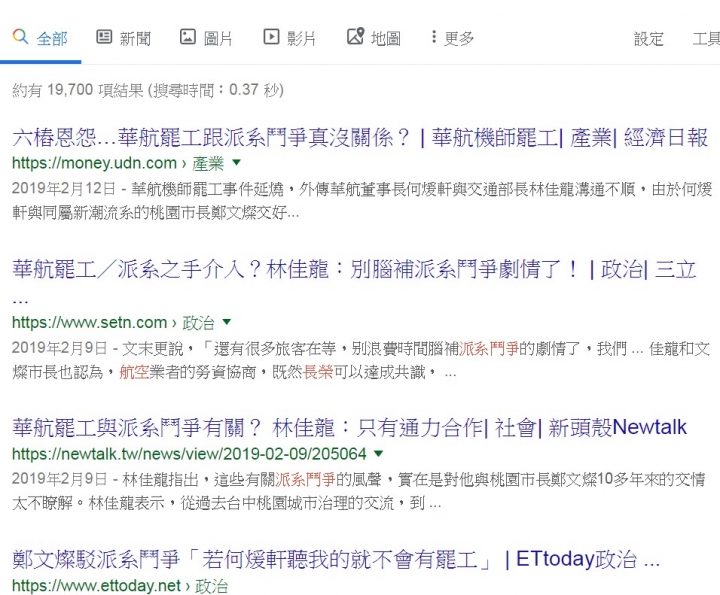Click the newspaper icon of 新聞 tab

point(104,37)
